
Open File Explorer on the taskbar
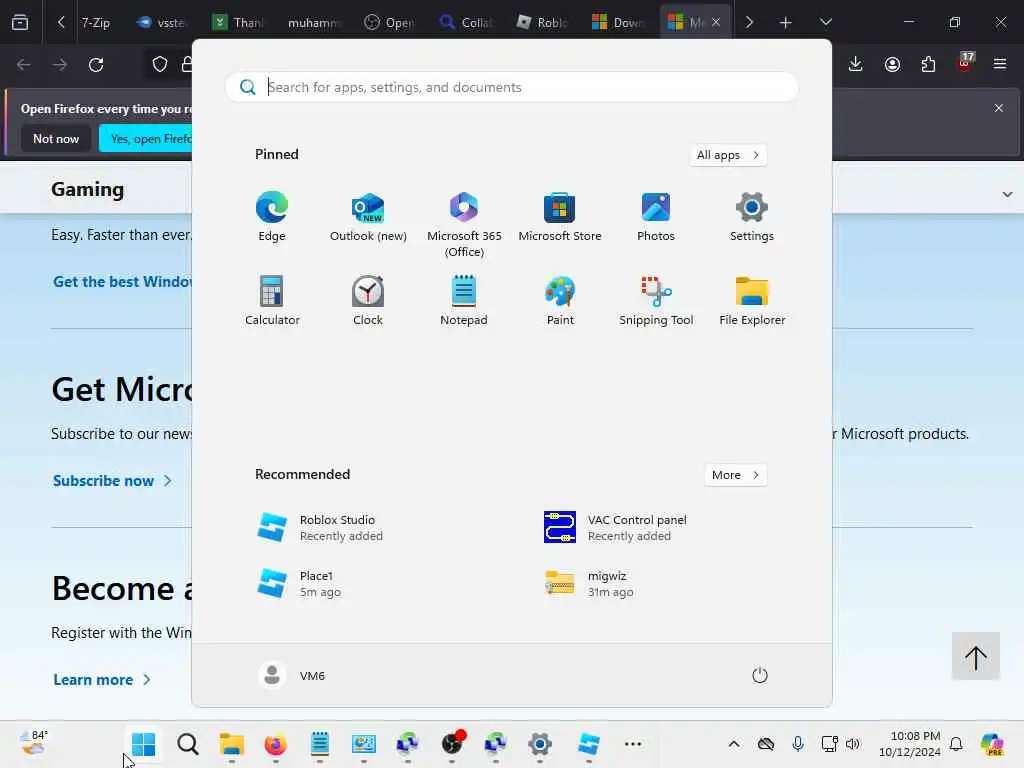tap(231, 744)
